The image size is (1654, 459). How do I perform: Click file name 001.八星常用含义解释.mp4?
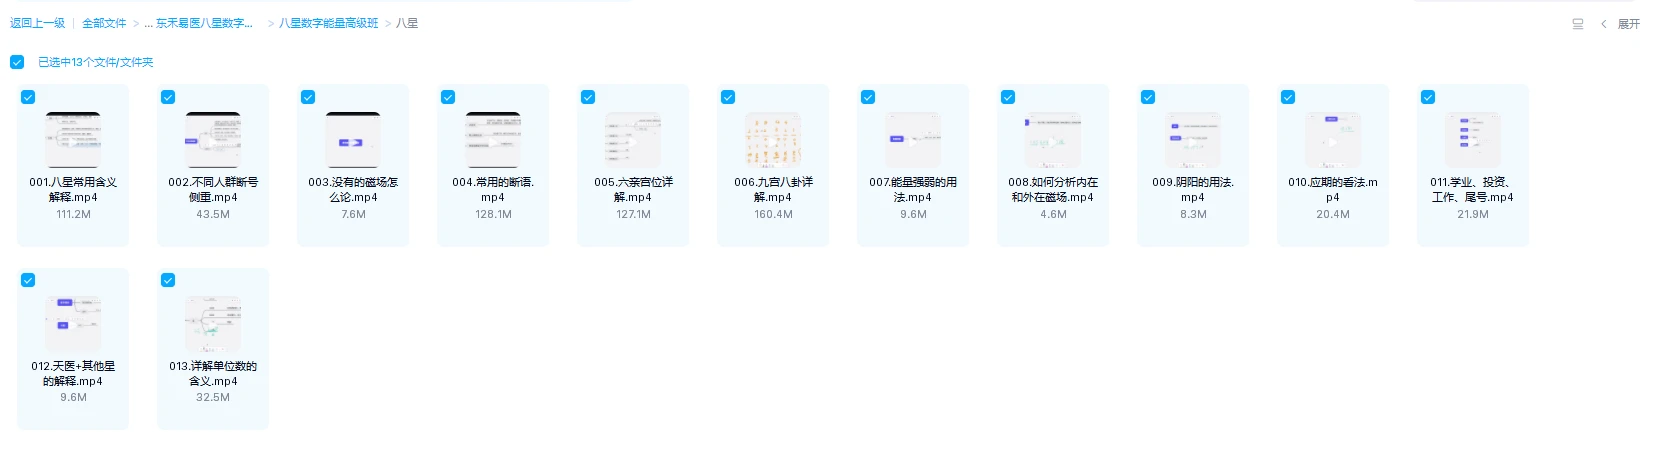tap(73, 190)
